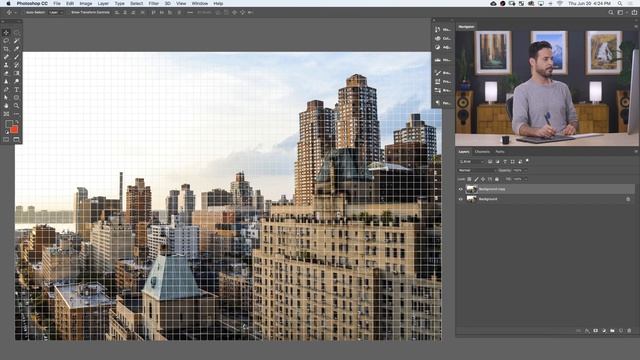This screenshot has width=640, height=360.
Task: Open the Move tool preset picker arrow
Action: tap(16, 13)
